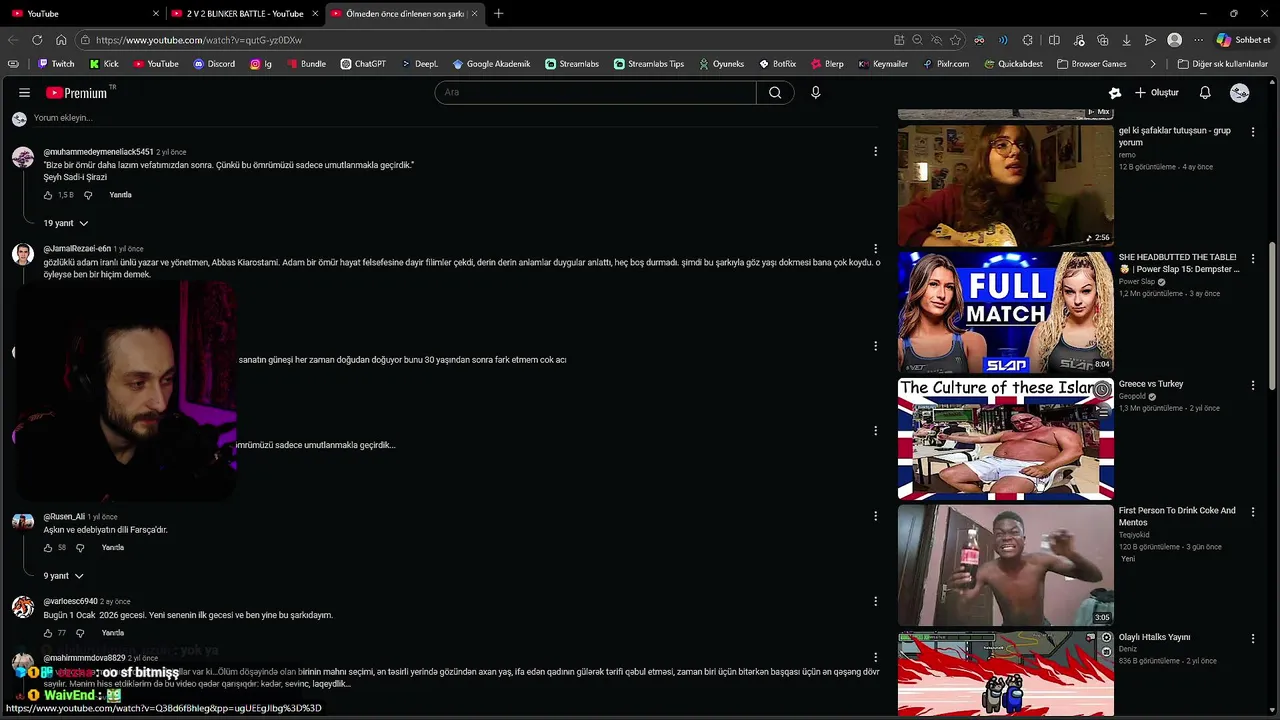Reply to @Rusen_Ali's comment with Yanıtla

coord(113,548)
